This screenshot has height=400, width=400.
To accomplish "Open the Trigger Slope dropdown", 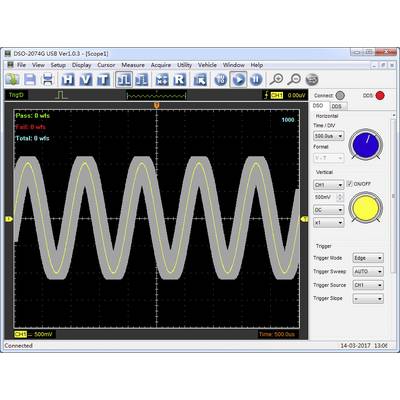I will [x=368, y=299].
